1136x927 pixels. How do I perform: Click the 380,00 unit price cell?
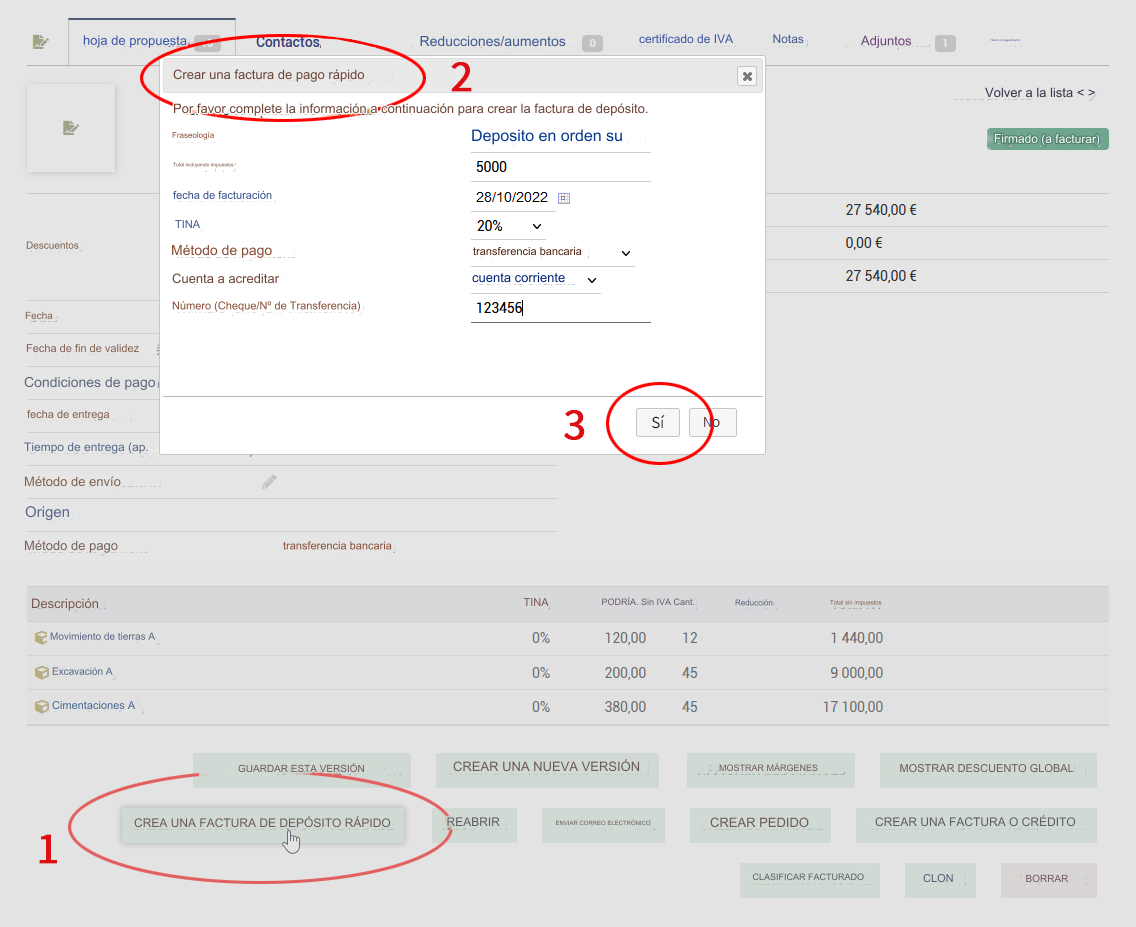[625, 707]
